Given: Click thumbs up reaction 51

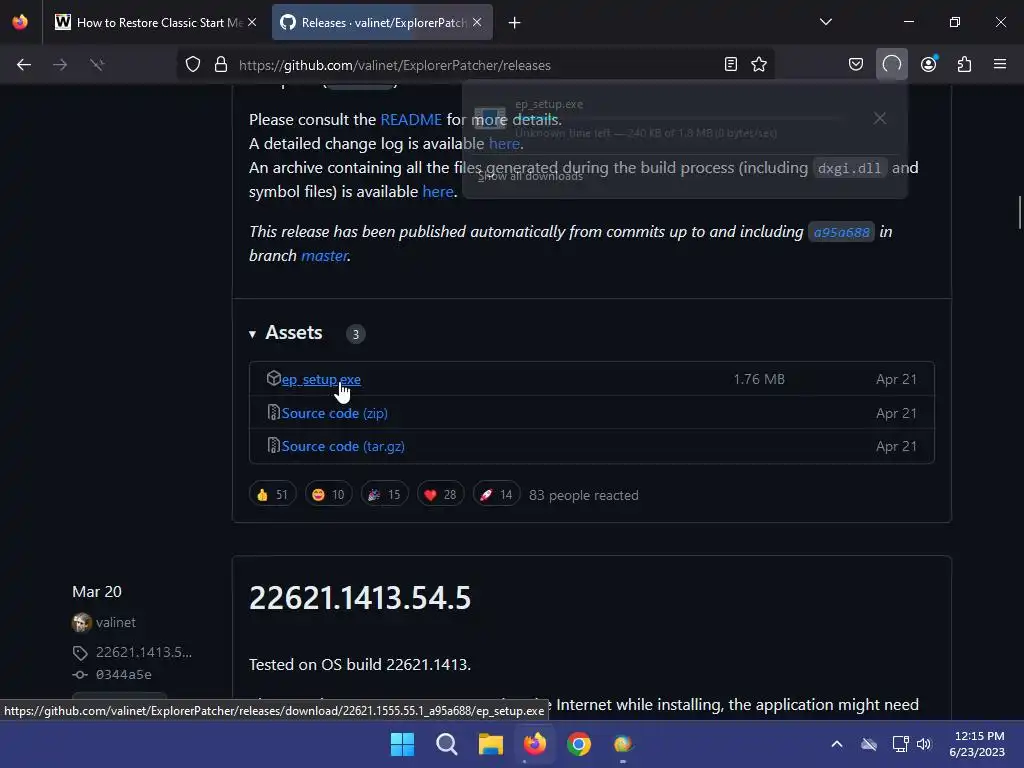Looking at the screenshot, I should coord(272,494).
